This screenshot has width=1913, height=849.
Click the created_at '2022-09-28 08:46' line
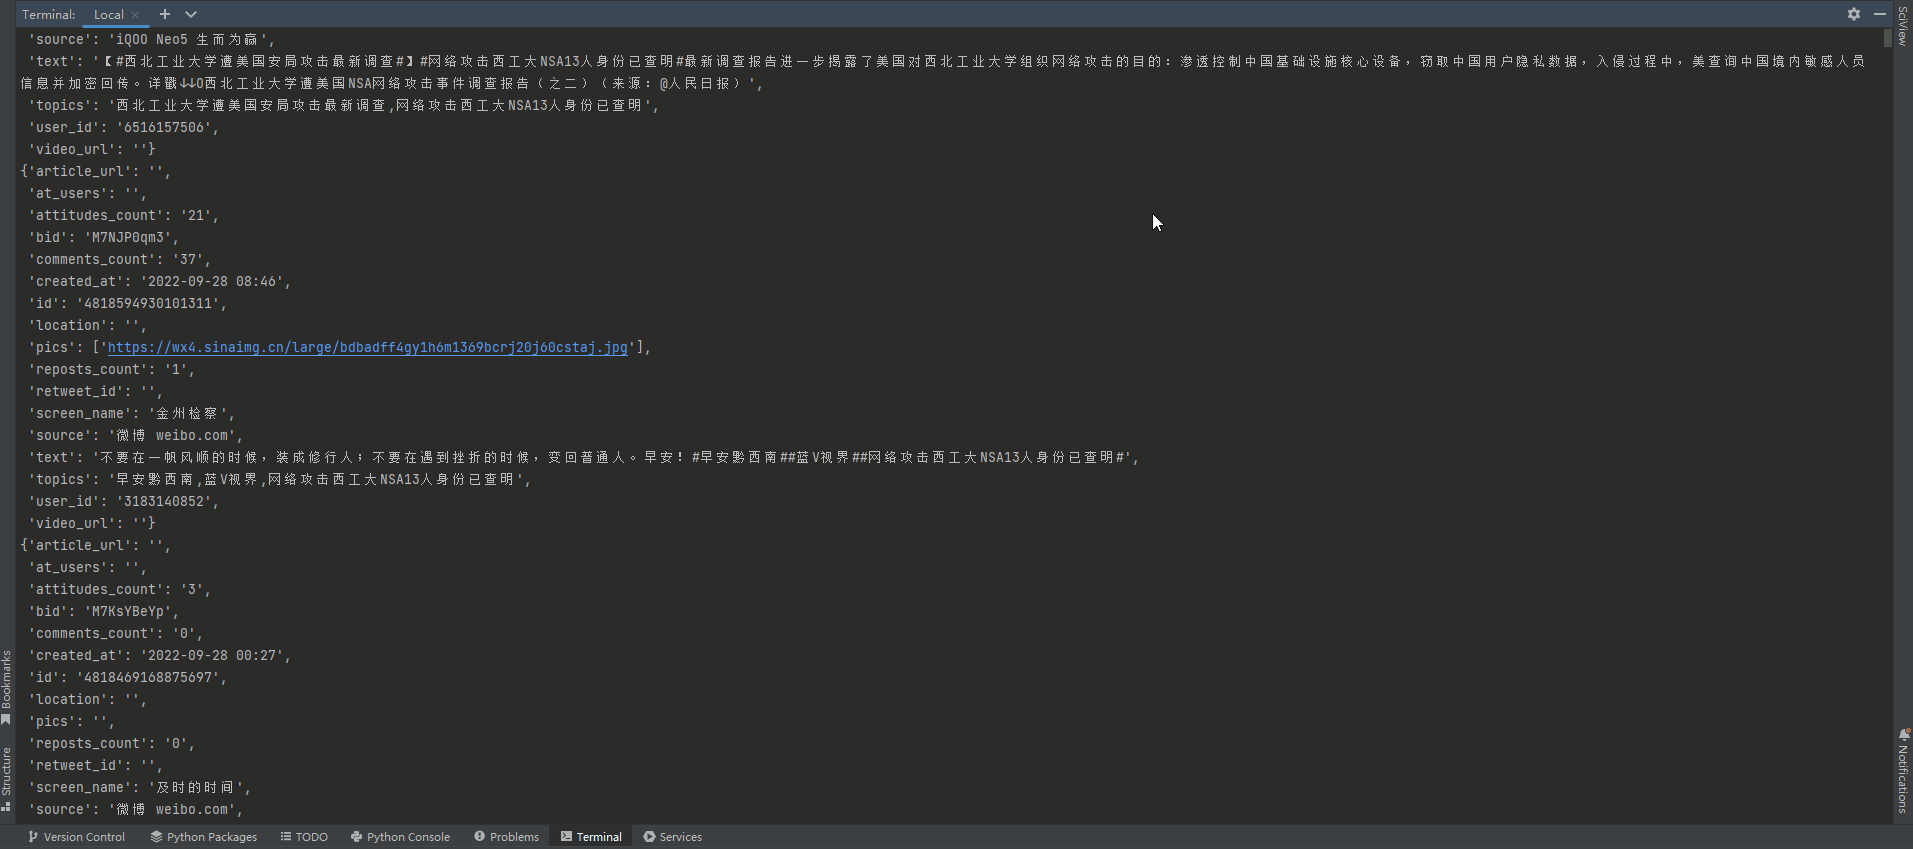[x=159, y=281]
